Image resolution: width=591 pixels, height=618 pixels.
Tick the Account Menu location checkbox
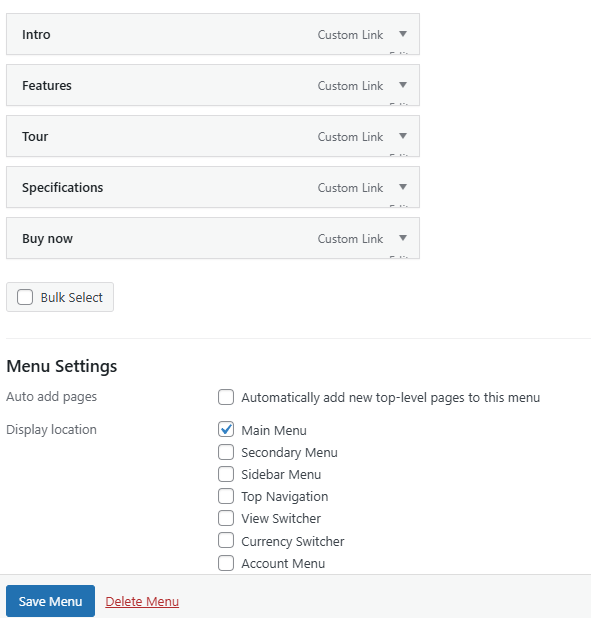coord(226,563)
